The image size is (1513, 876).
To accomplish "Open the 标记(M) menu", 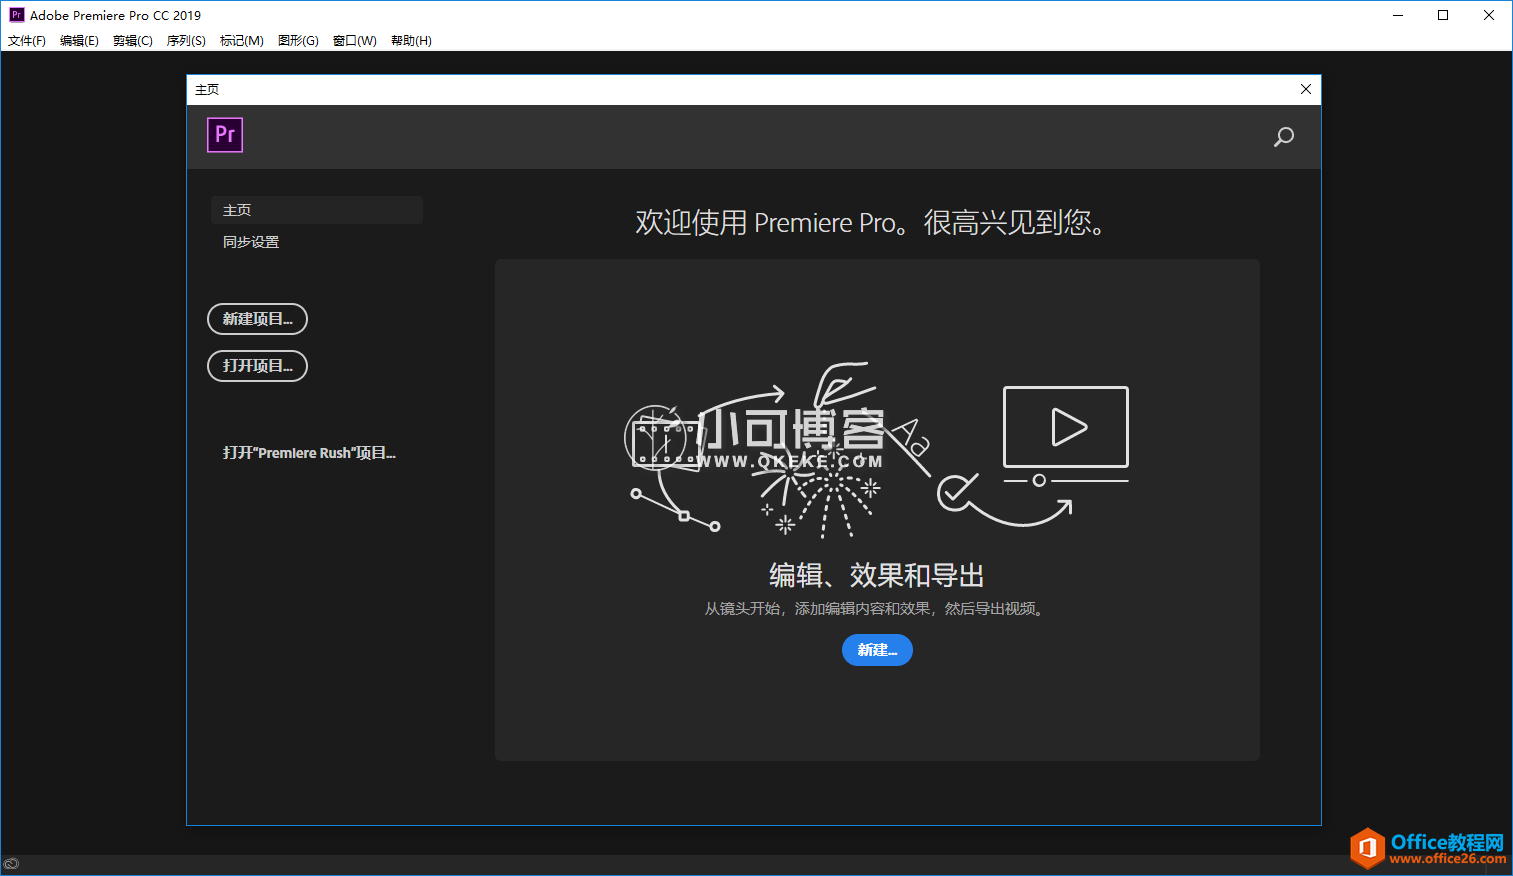I will coord(242,41).
